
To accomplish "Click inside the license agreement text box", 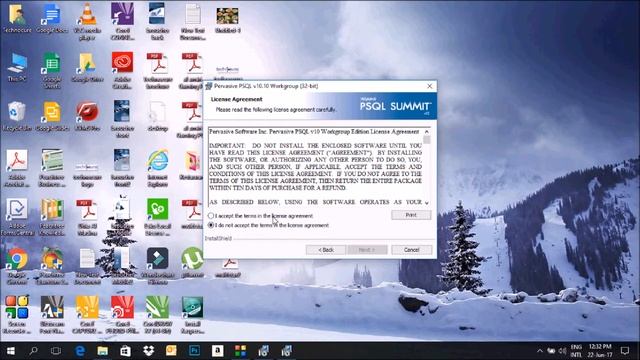I will (x=316, y=167).
